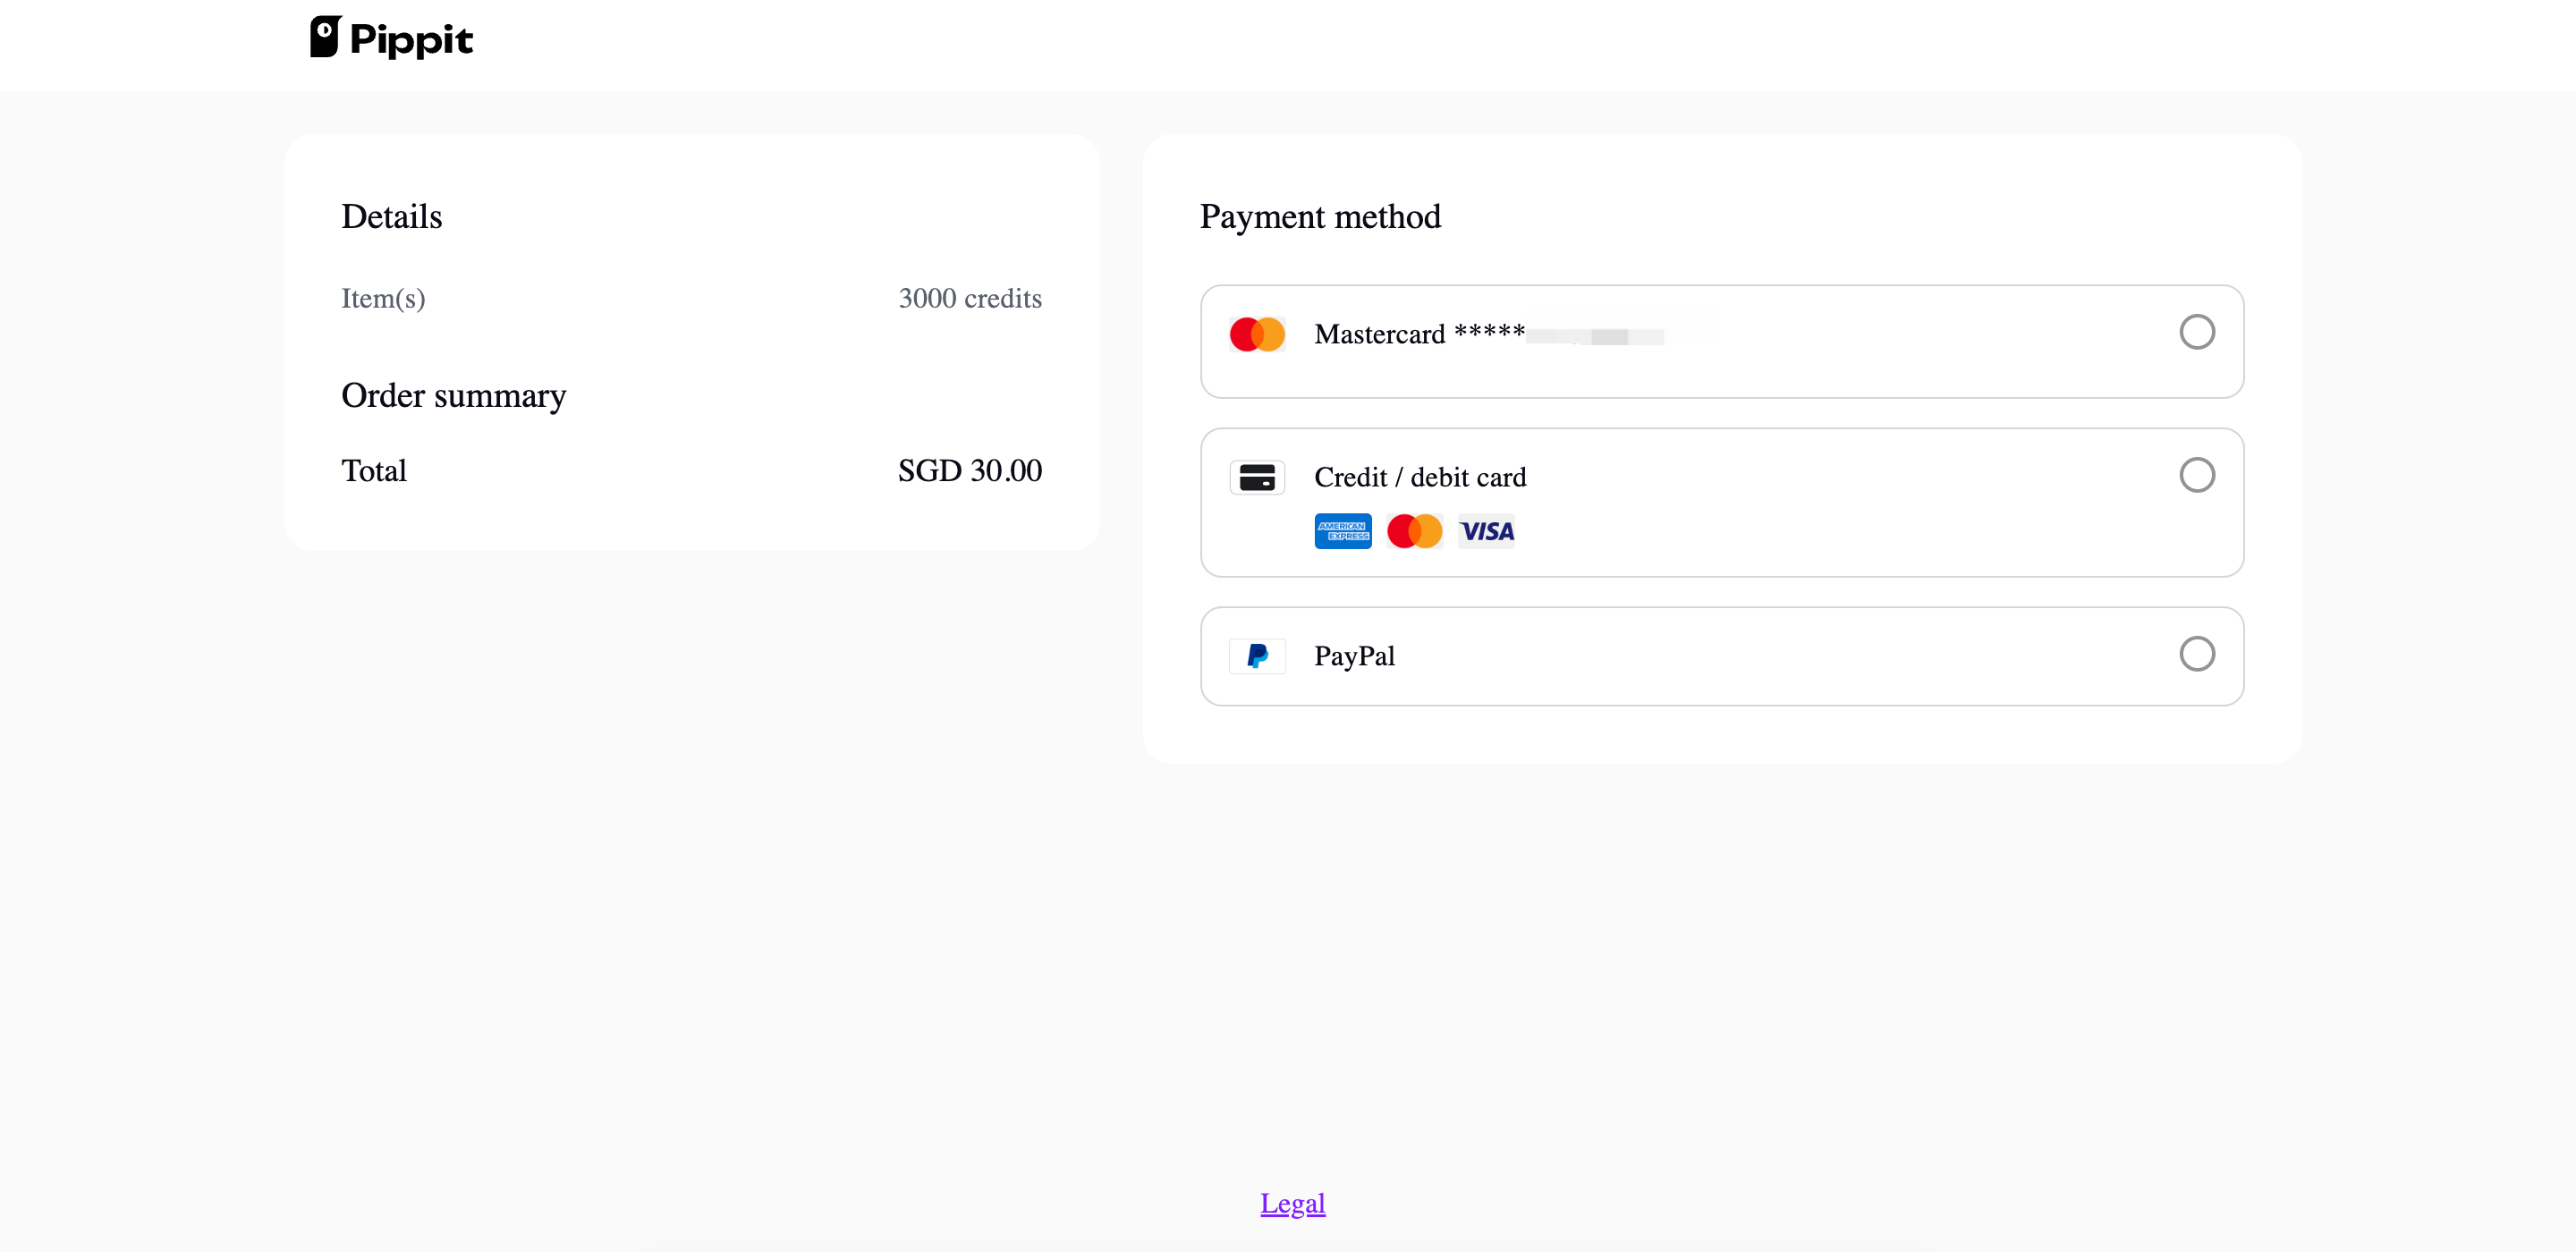
Task: Click the Payment method heading
Action: [x=1319, y=217]
